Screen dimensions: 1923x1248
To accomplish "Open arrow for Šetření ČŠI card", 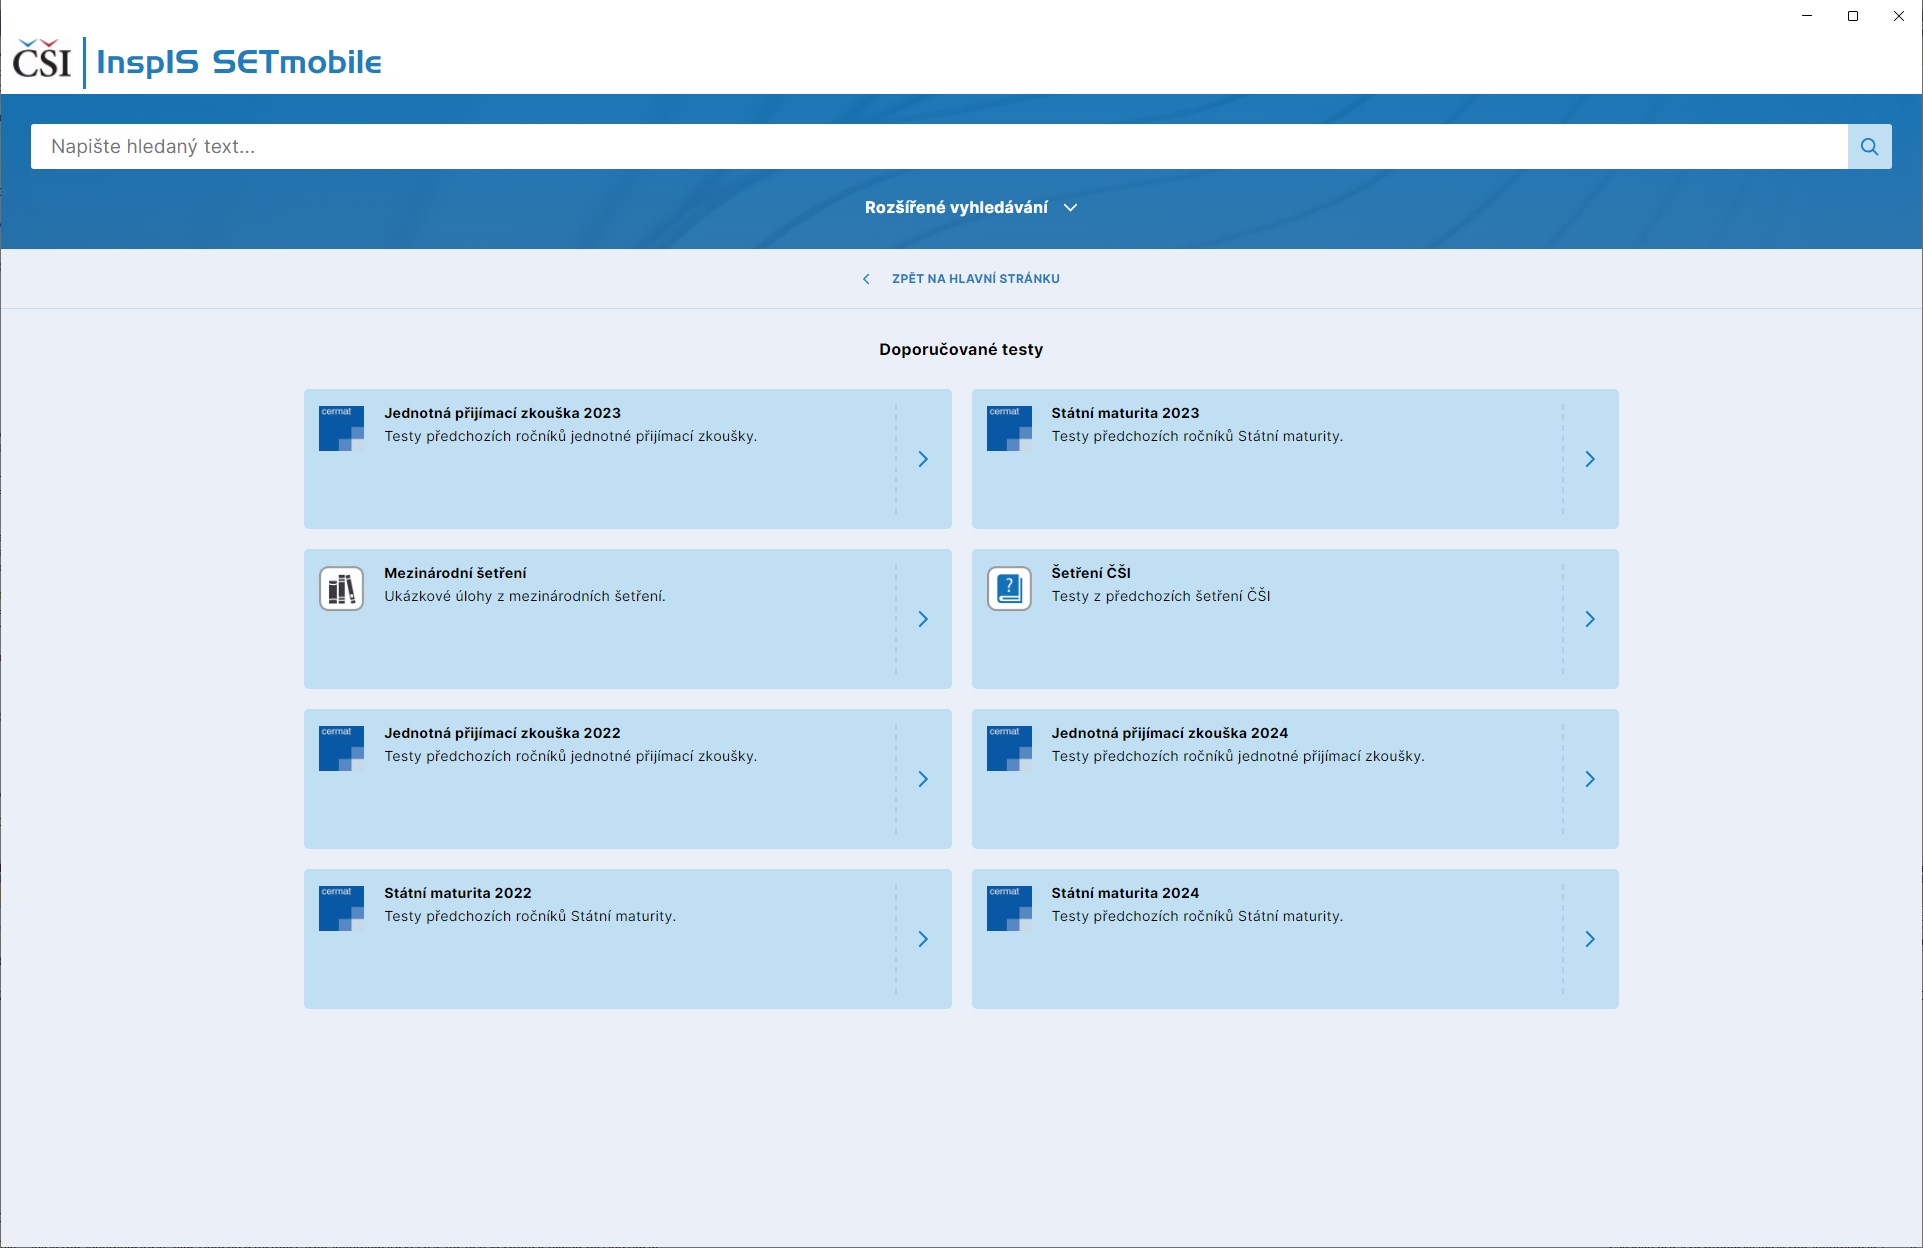I will [1590, 619].
